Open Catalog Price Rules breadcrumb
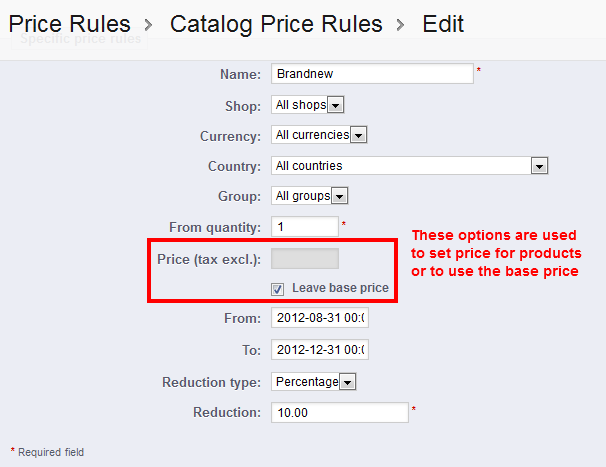 (x=276, y=23)
